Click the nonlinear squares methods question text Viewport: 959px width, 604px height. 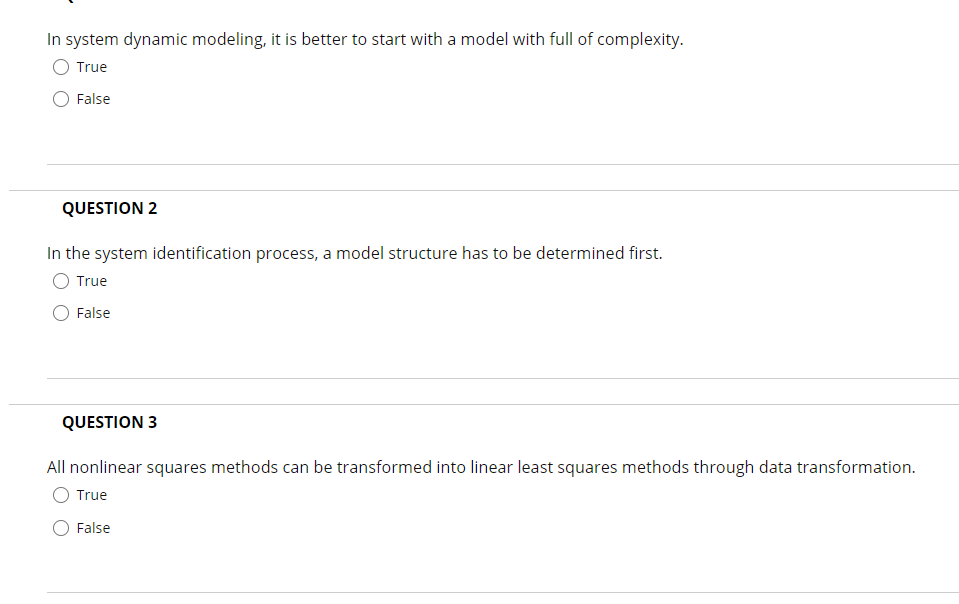coord(481,467)
